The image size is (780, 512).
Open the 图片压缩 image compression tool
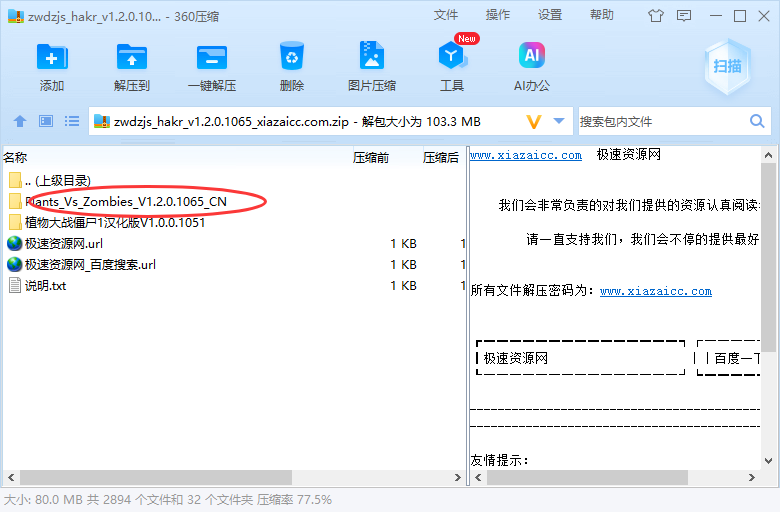pos(371,67)
